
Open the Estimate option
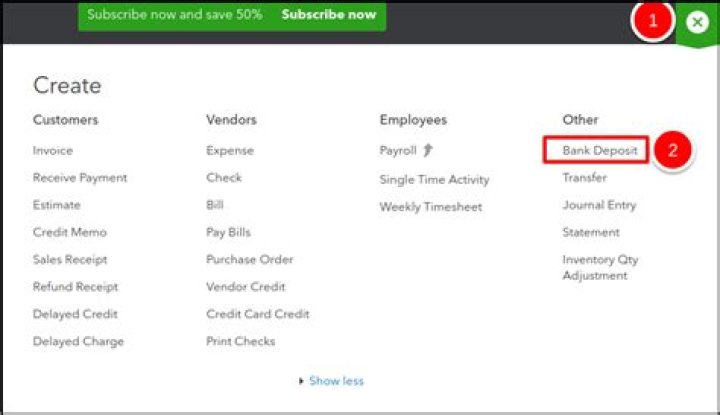click(x=57, y=205)
